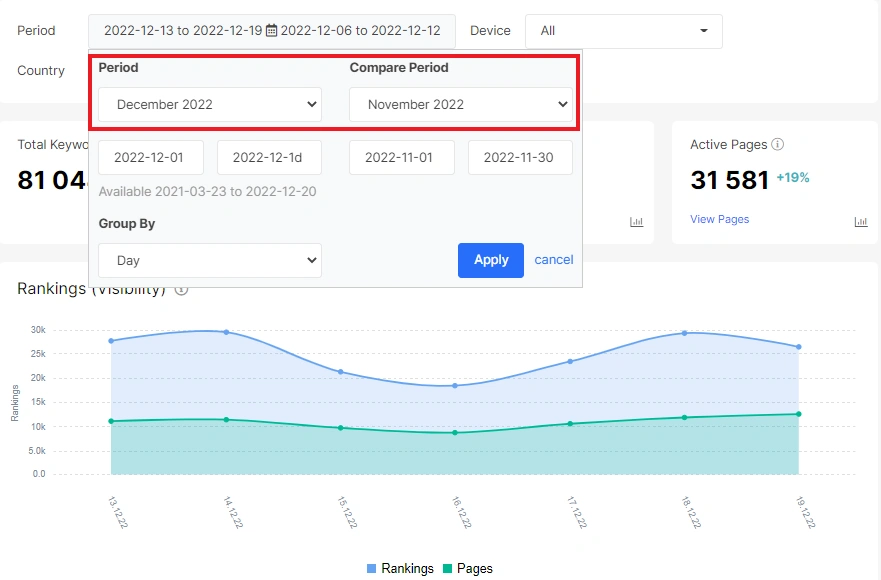Select the 2022-11-01 compare start date field
Image resolution: width=881 pixels, height=580 pixels.
[401, 157]
